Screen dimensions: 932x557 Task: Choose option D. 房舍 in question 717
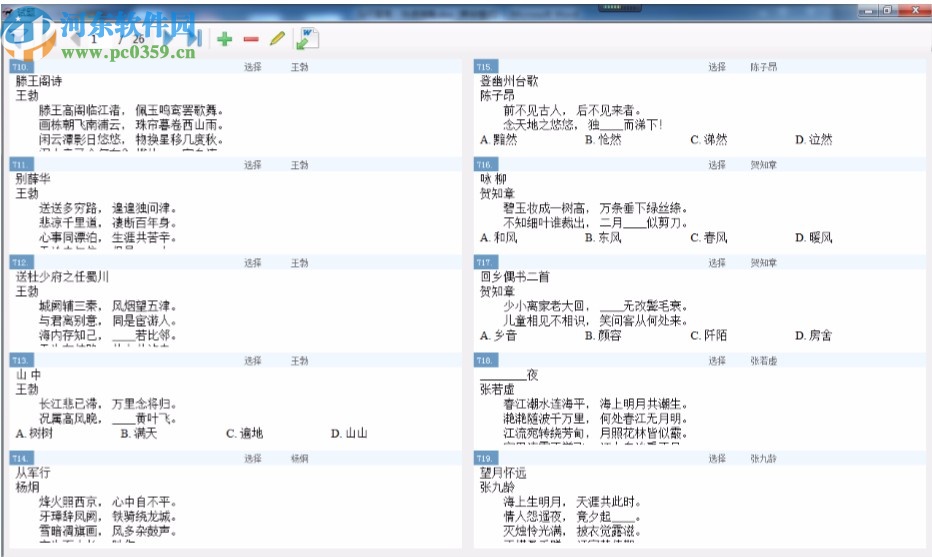click(814, 335)
